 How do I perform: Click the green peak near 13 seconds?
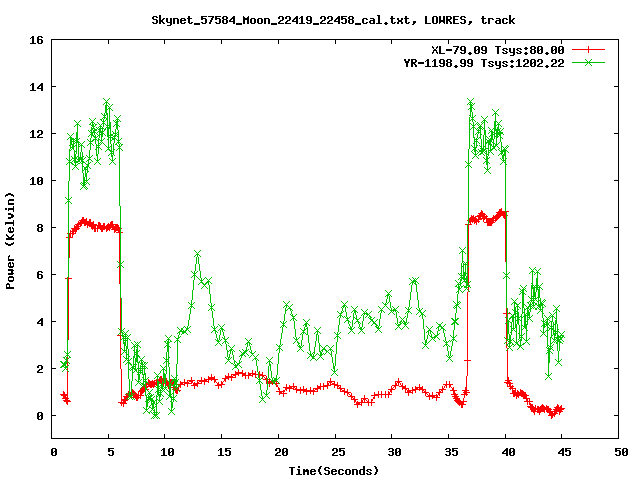[198, 255]
